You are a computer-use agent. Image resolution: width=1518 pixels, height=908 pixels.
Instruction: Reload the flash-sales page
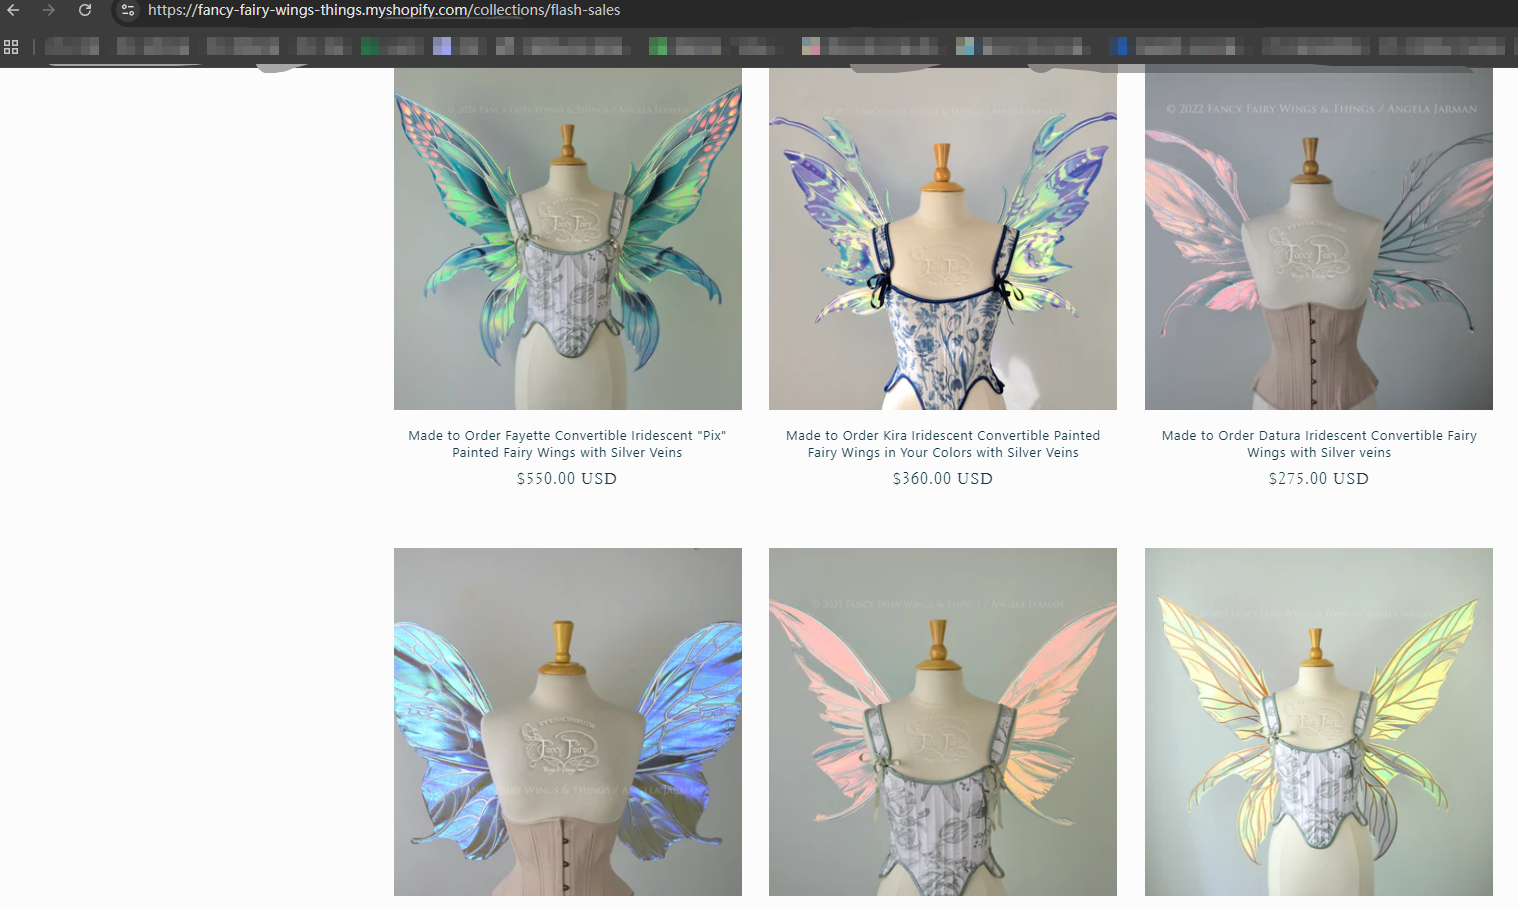pos(85,10)
